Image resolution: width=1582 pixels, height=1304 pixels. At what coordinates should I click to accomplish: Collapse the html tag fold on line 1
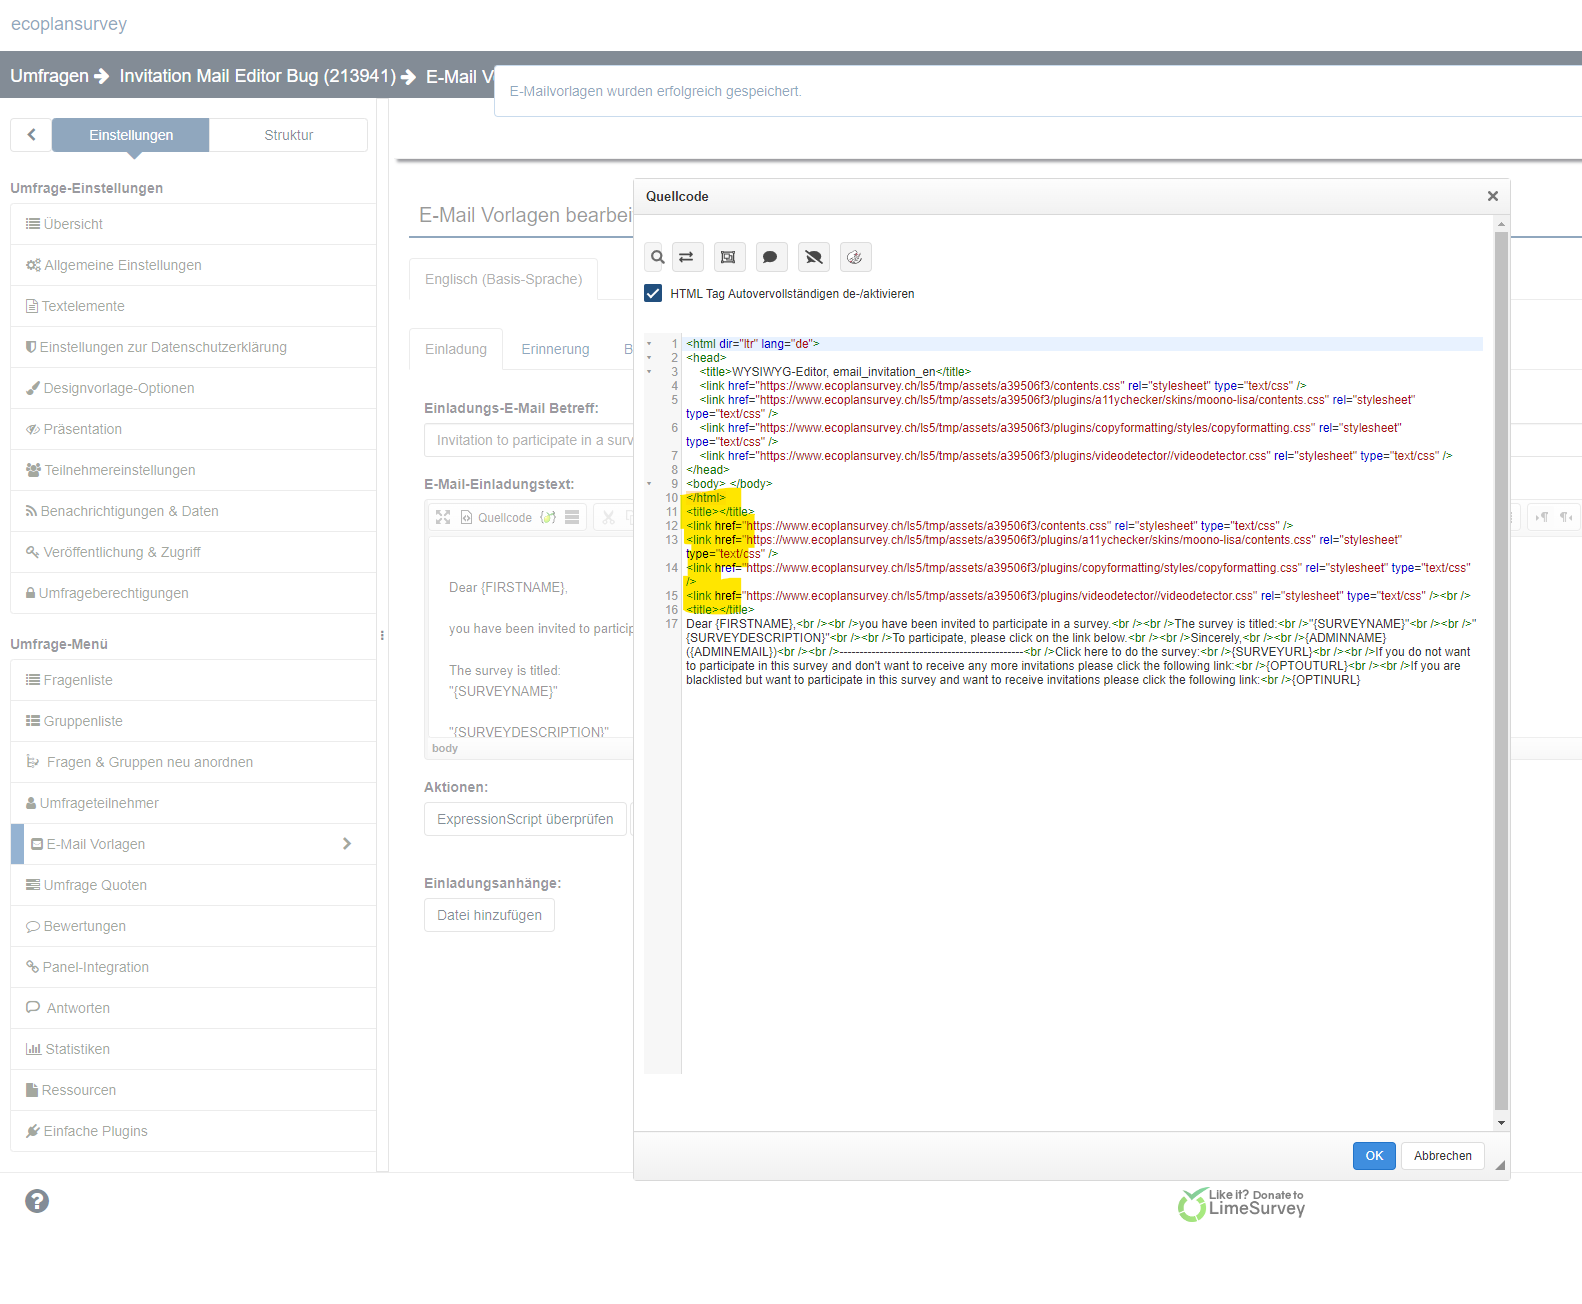pos(649,344)
